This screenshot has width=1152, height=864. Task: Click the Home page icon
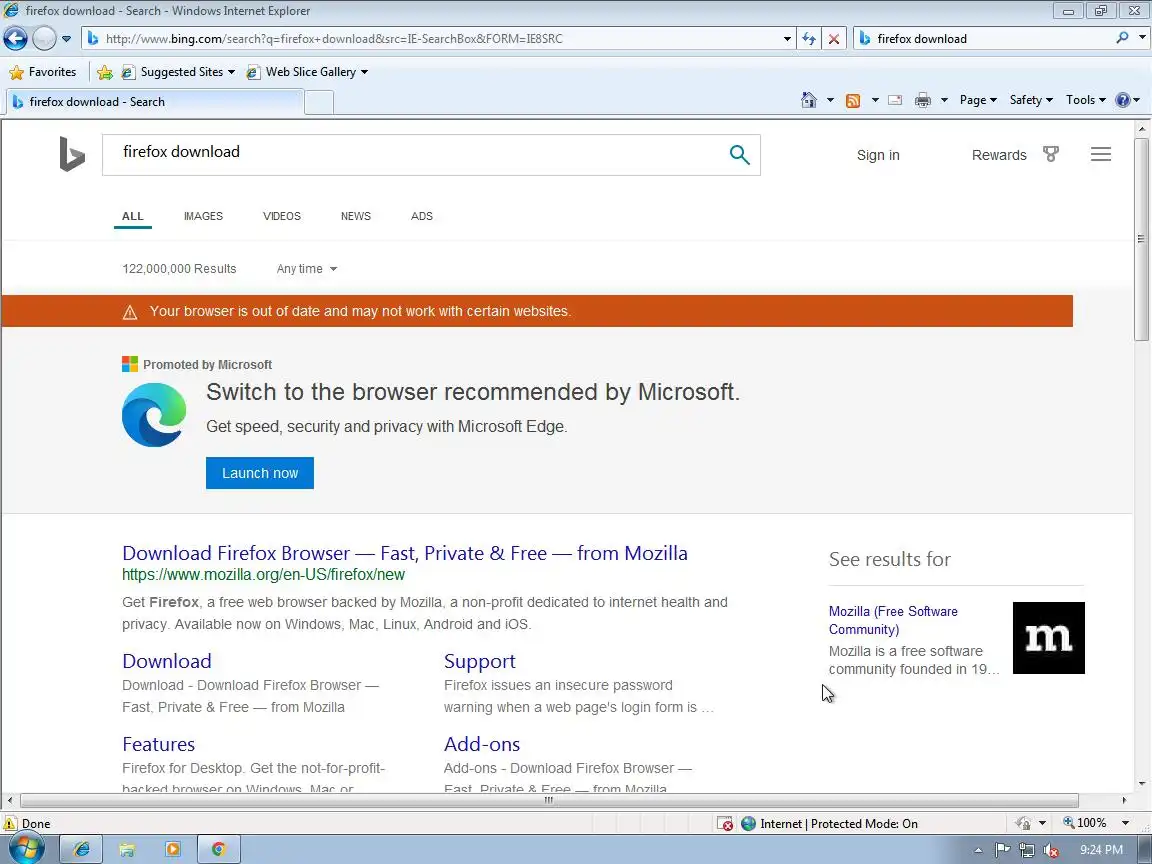[x=809, y=100]
